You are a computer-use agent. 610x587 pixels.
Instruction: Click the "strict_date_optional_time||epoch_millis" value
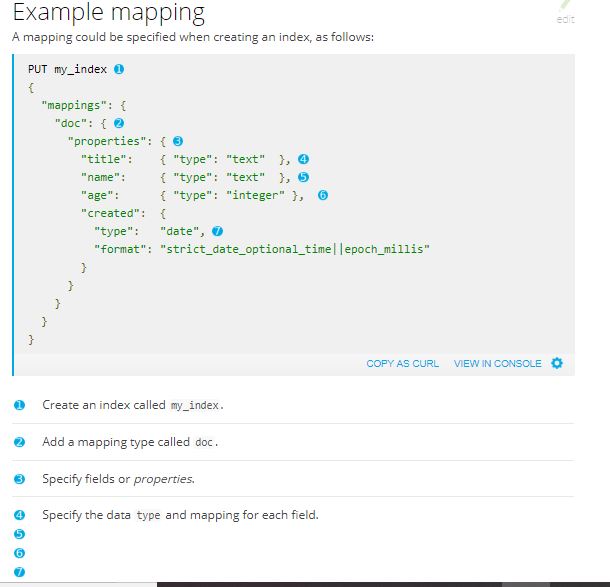coord(295,249)
